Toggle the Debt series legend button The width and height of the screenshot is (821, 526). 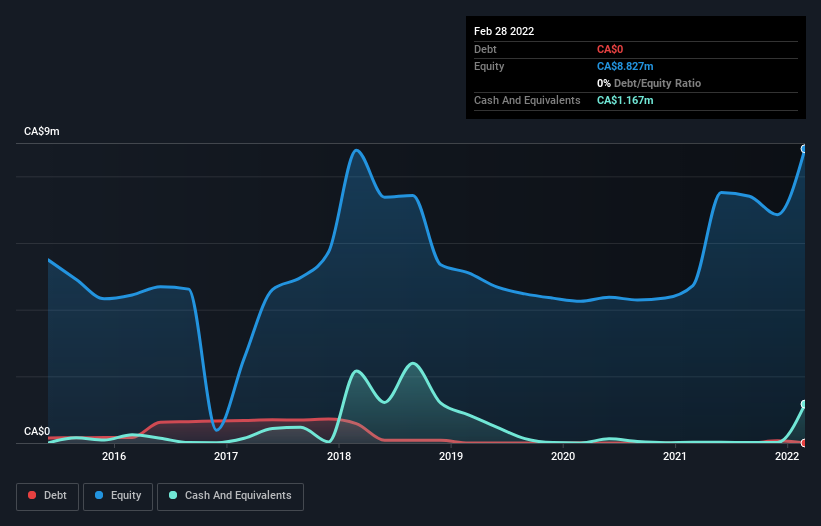48,496
